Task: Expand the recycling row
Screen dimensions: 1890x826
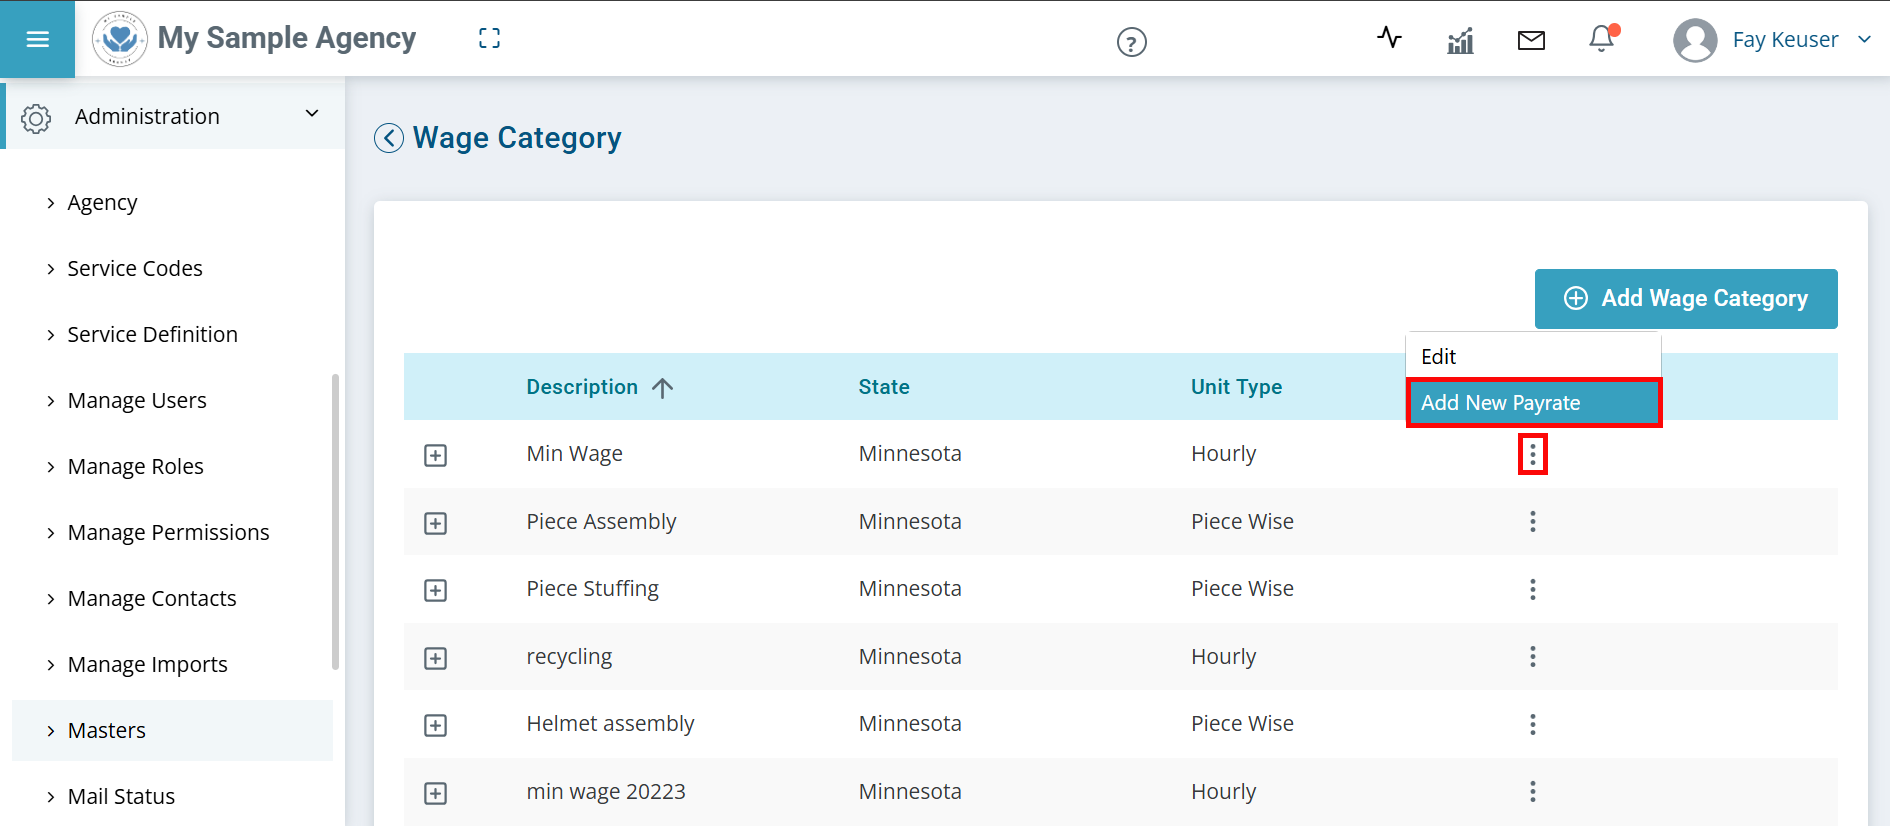Action: [435, 658]
